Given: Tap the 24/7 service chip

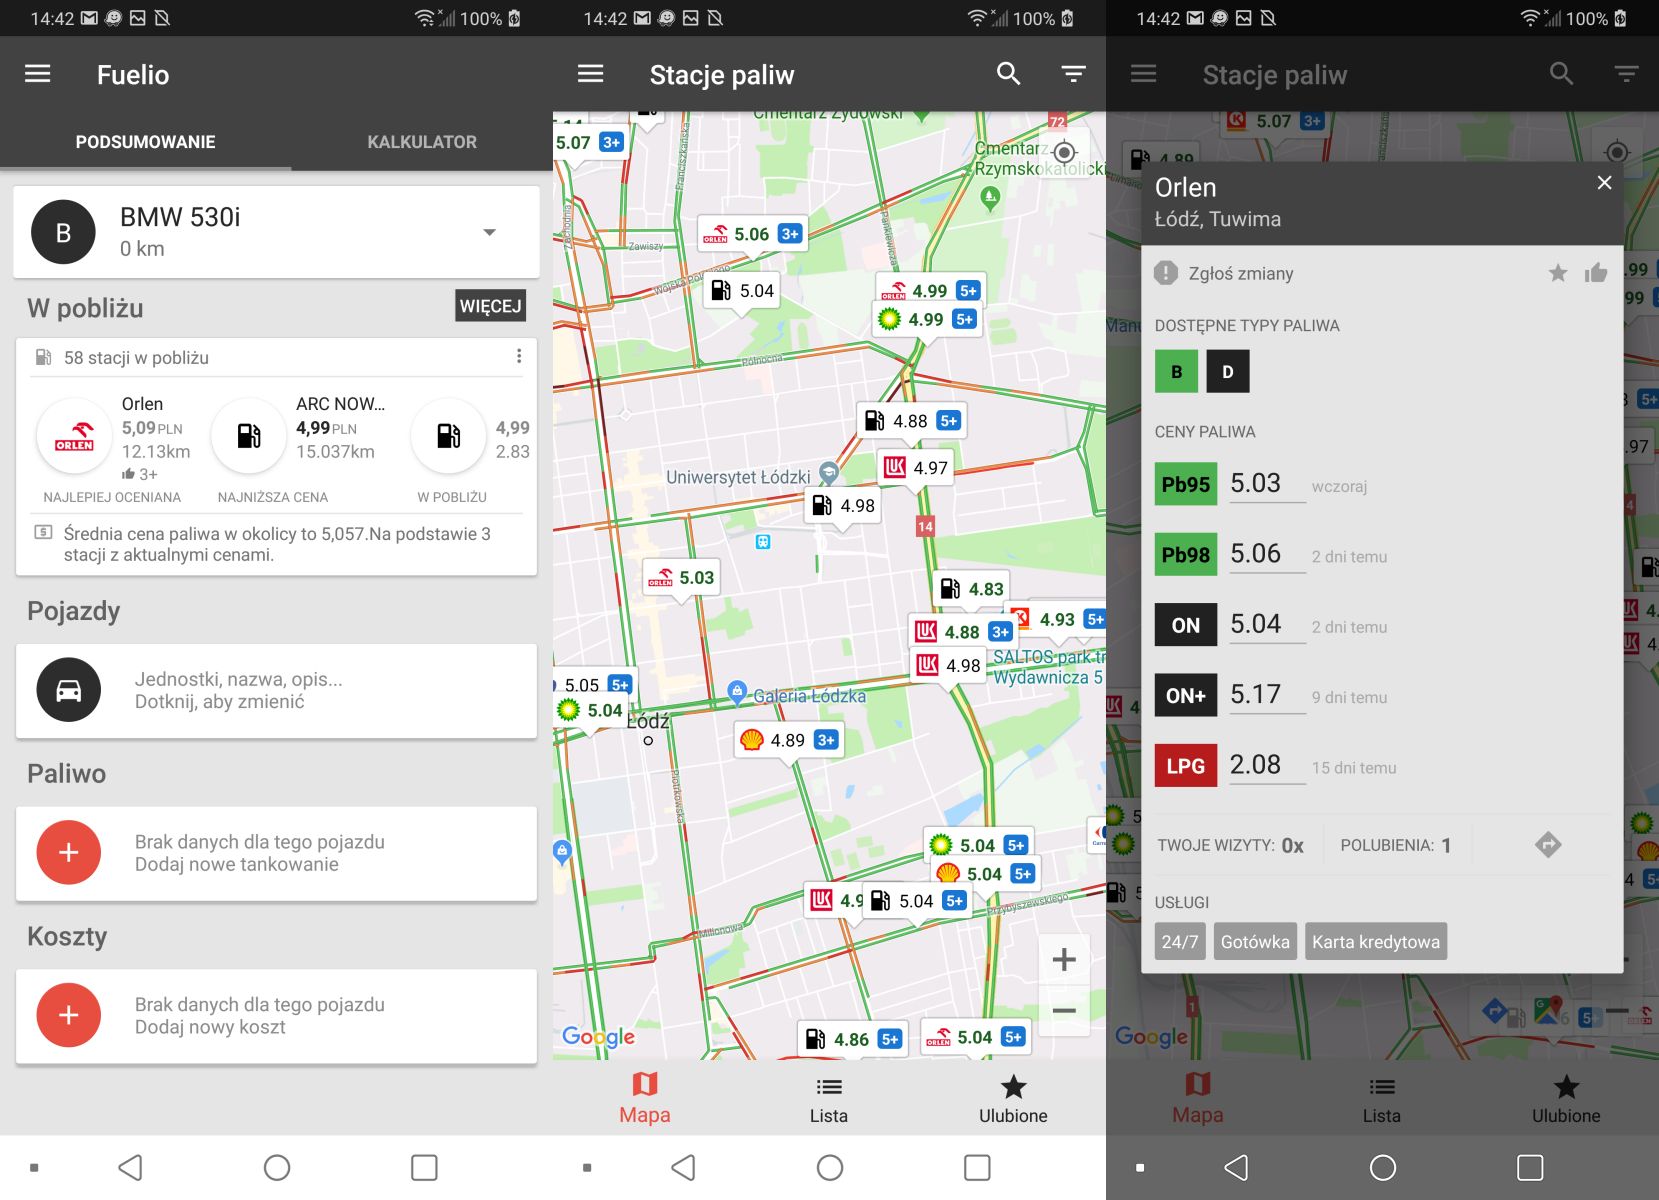Looking at the screenshot, I should [1180, 941].
